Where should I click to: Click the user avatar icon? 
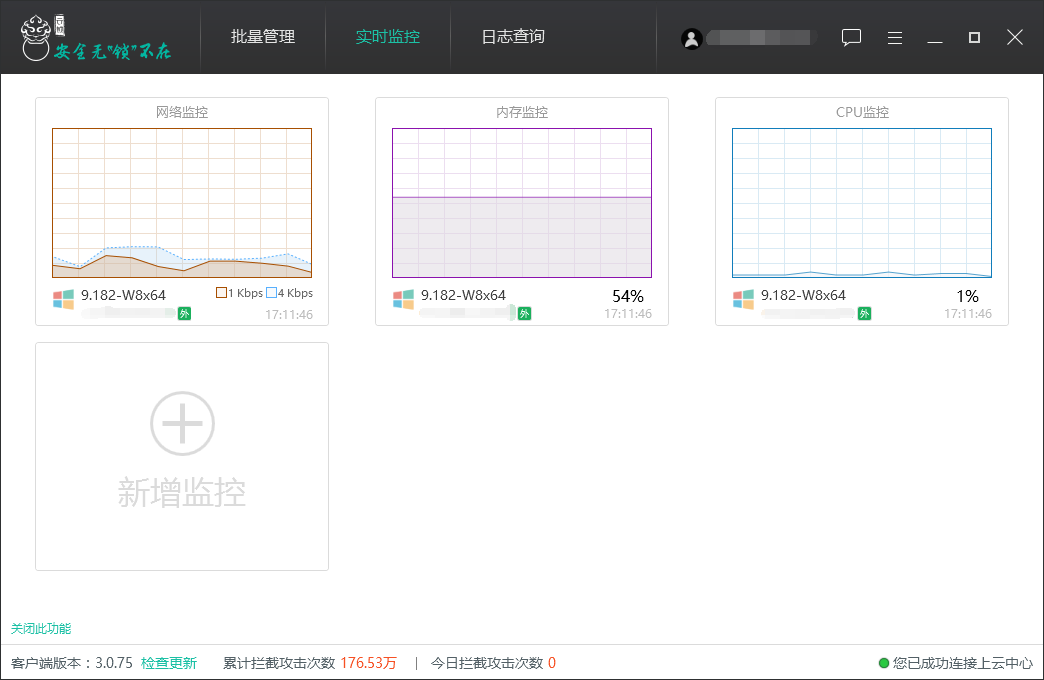point(691,38)
